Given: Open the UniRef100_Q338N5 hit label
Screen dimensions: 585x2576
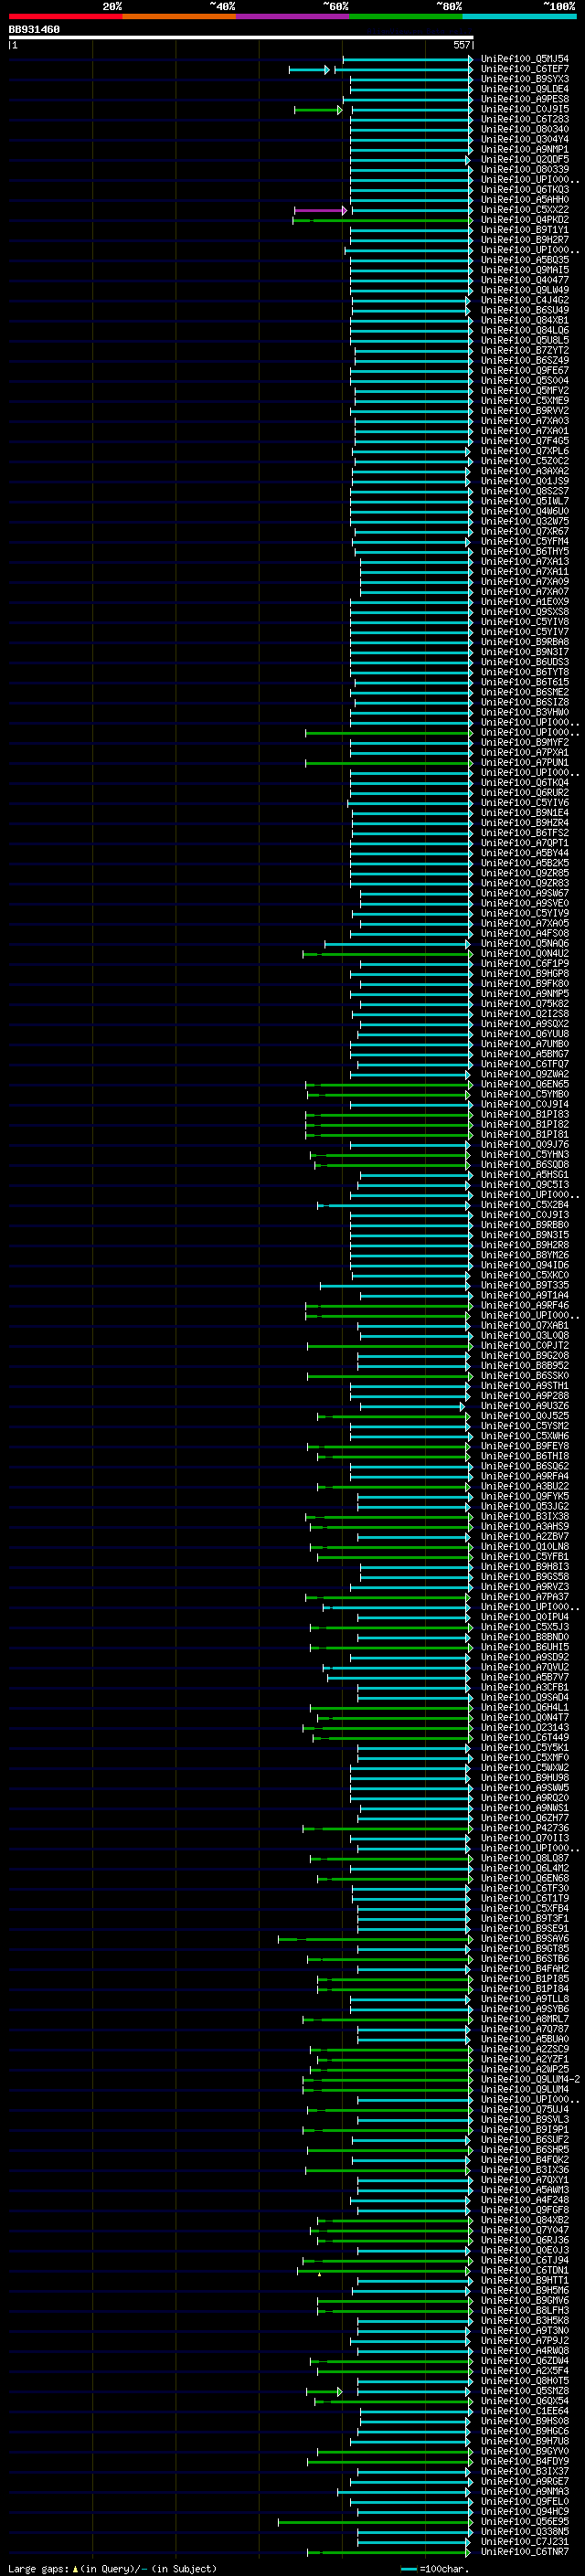Looking at the screenshot, I should [525, 2532].
